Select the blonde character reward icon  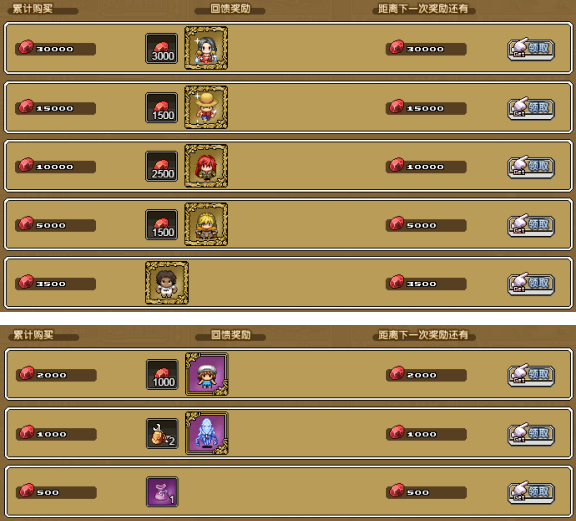tap(206, 224)
